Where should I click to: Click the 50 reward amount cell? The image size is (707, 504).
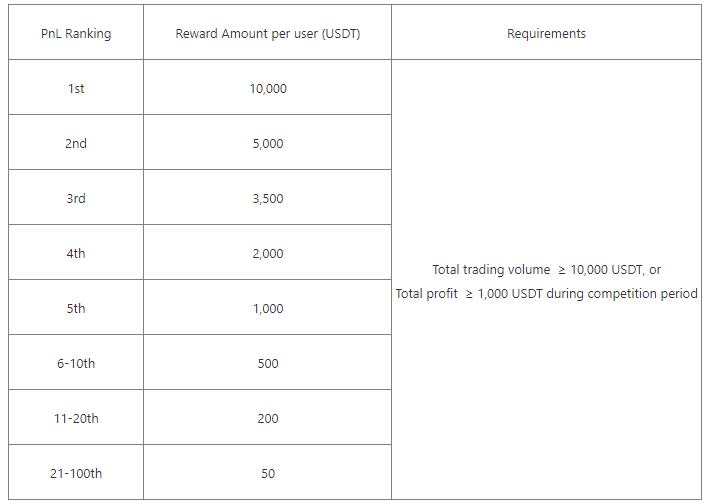tap(268, 474)
